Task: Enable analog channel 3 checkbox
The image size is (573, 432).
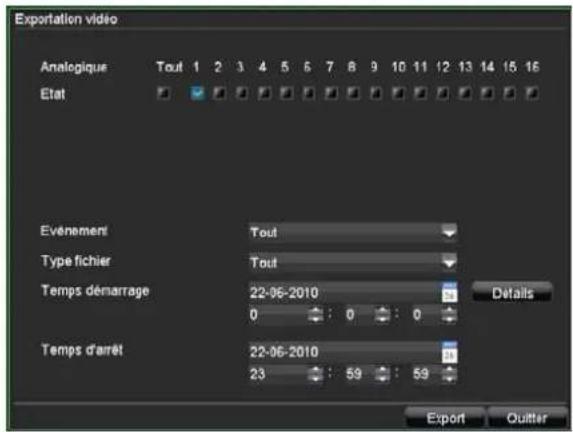Action: [242, 93]
